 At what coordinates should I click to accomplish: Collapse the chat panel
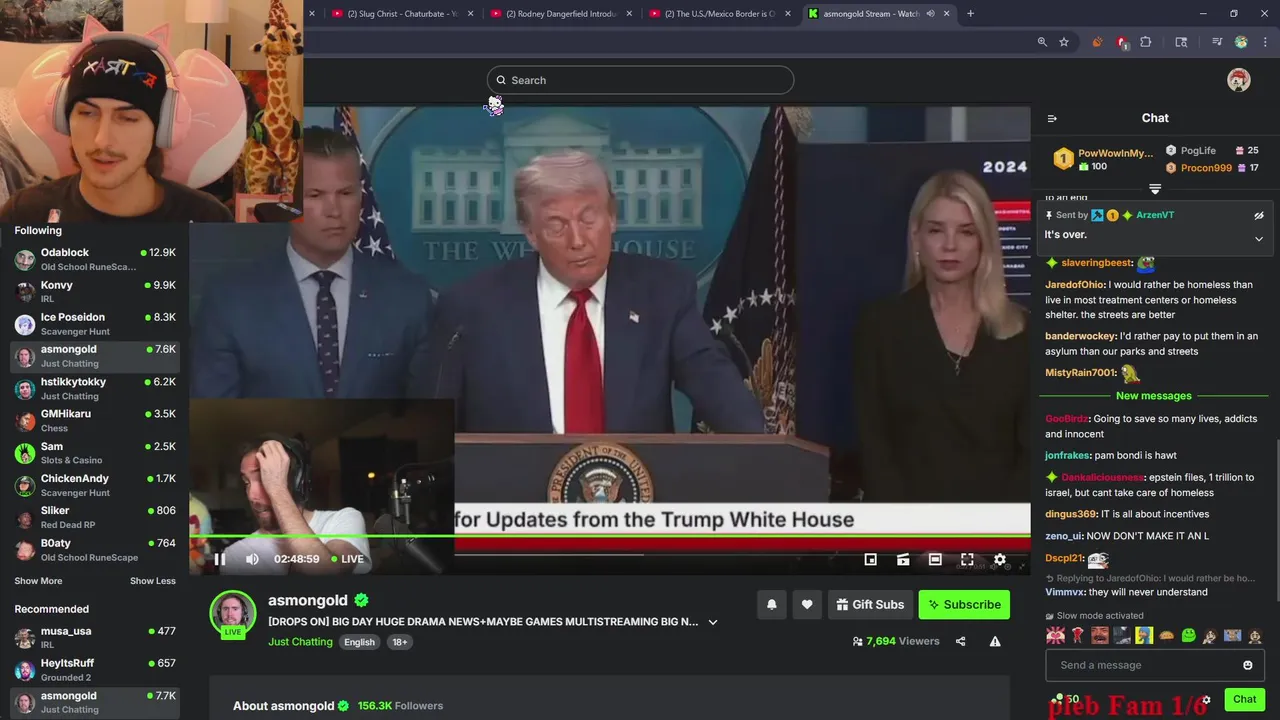(1052, 118)
